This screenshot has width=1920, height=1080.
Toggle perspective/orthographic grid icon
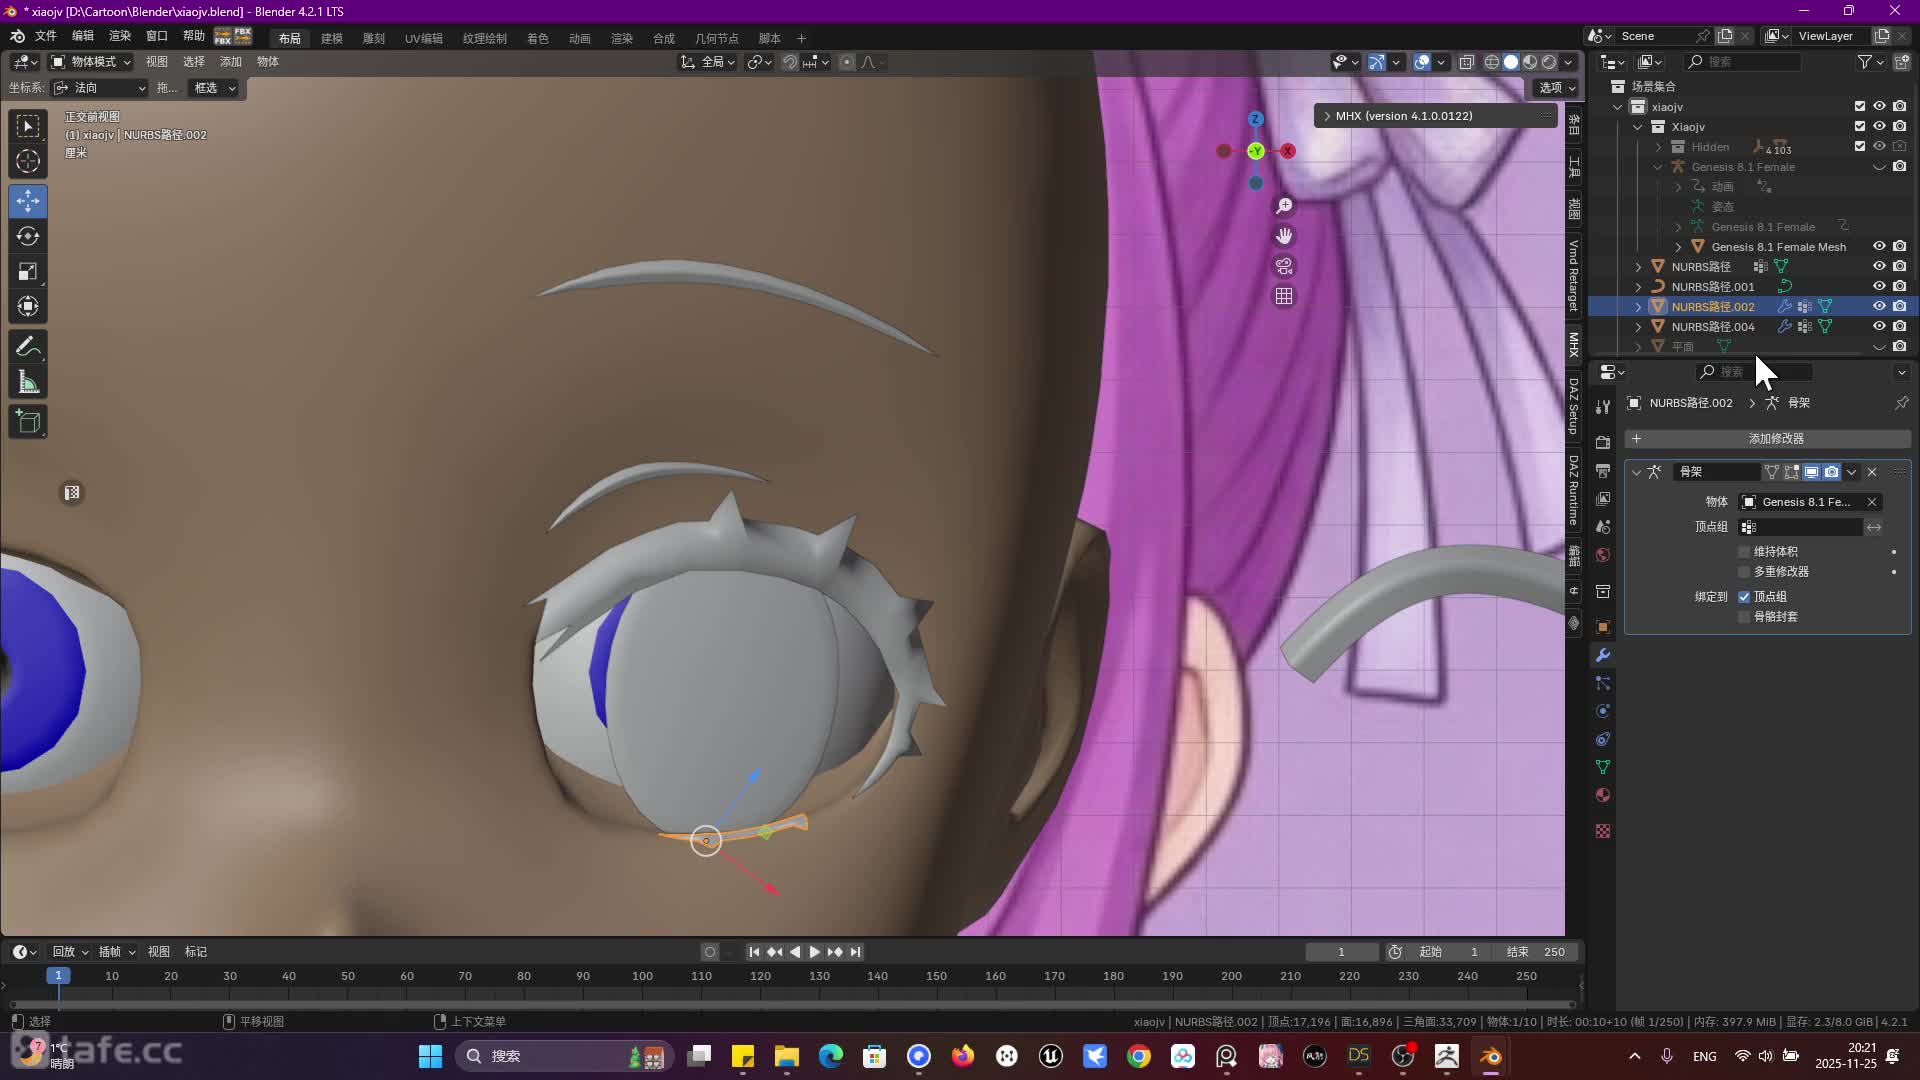click(x=1284, y=296)
